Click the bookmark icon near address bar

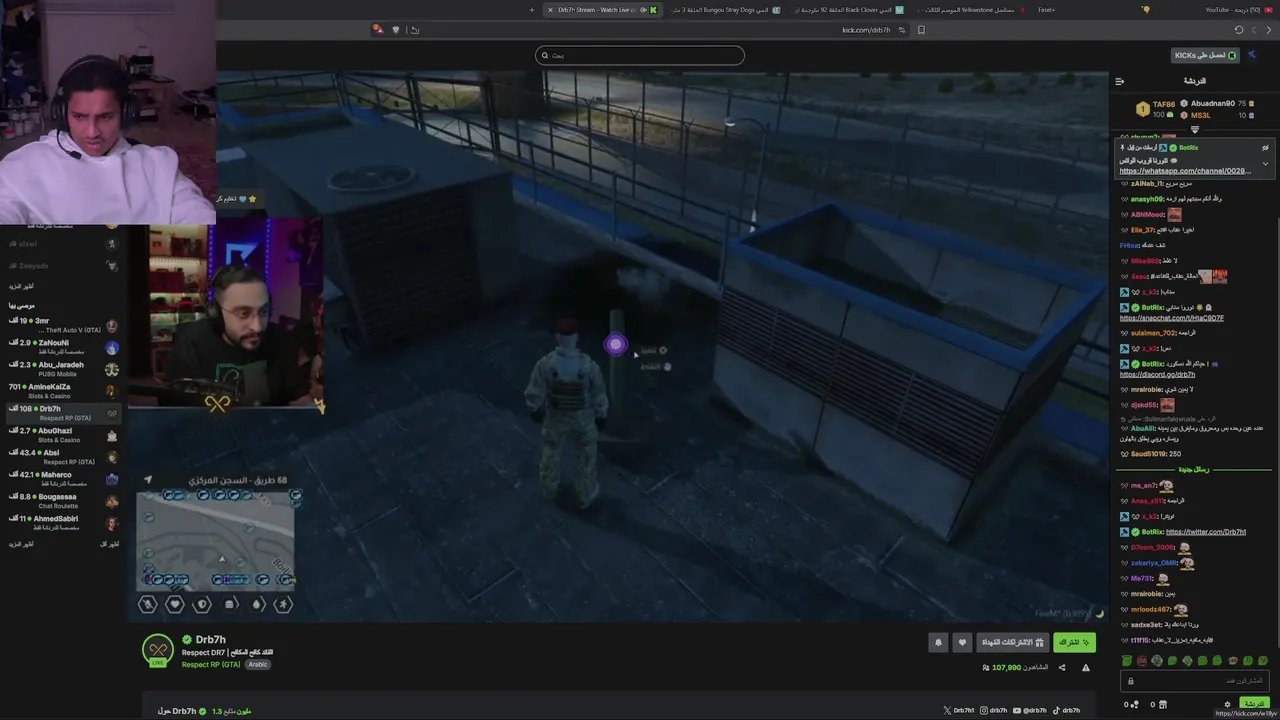[x=921, y=30]
